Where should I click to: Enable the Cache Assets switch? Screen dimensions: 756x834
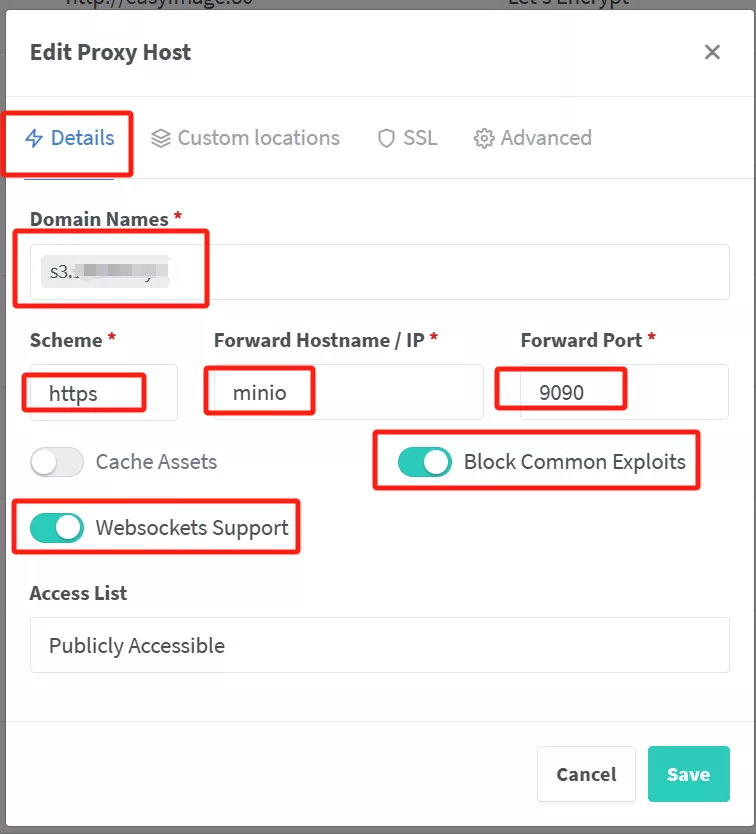(x=57, y=462)
